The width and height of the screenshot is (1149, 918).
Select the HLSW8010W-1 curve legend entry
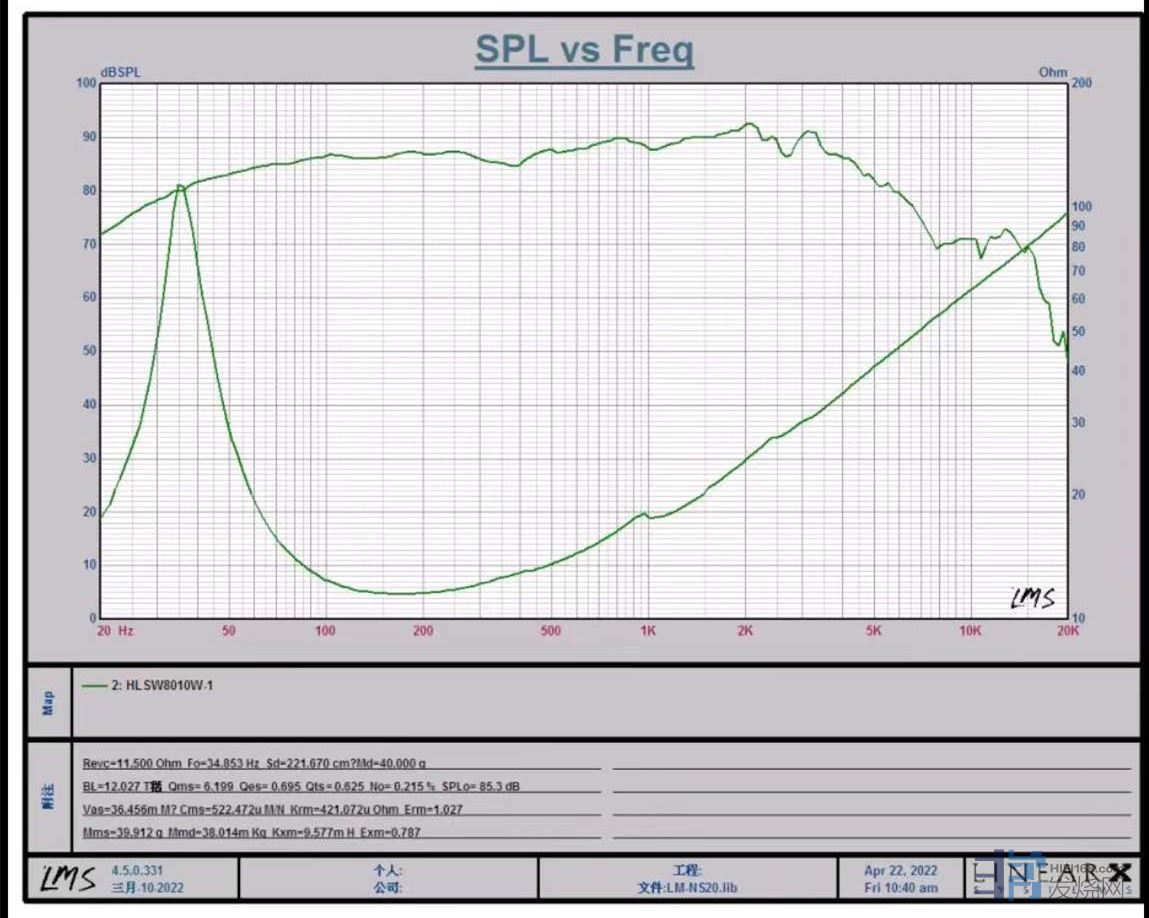click(x=162, y=686)
